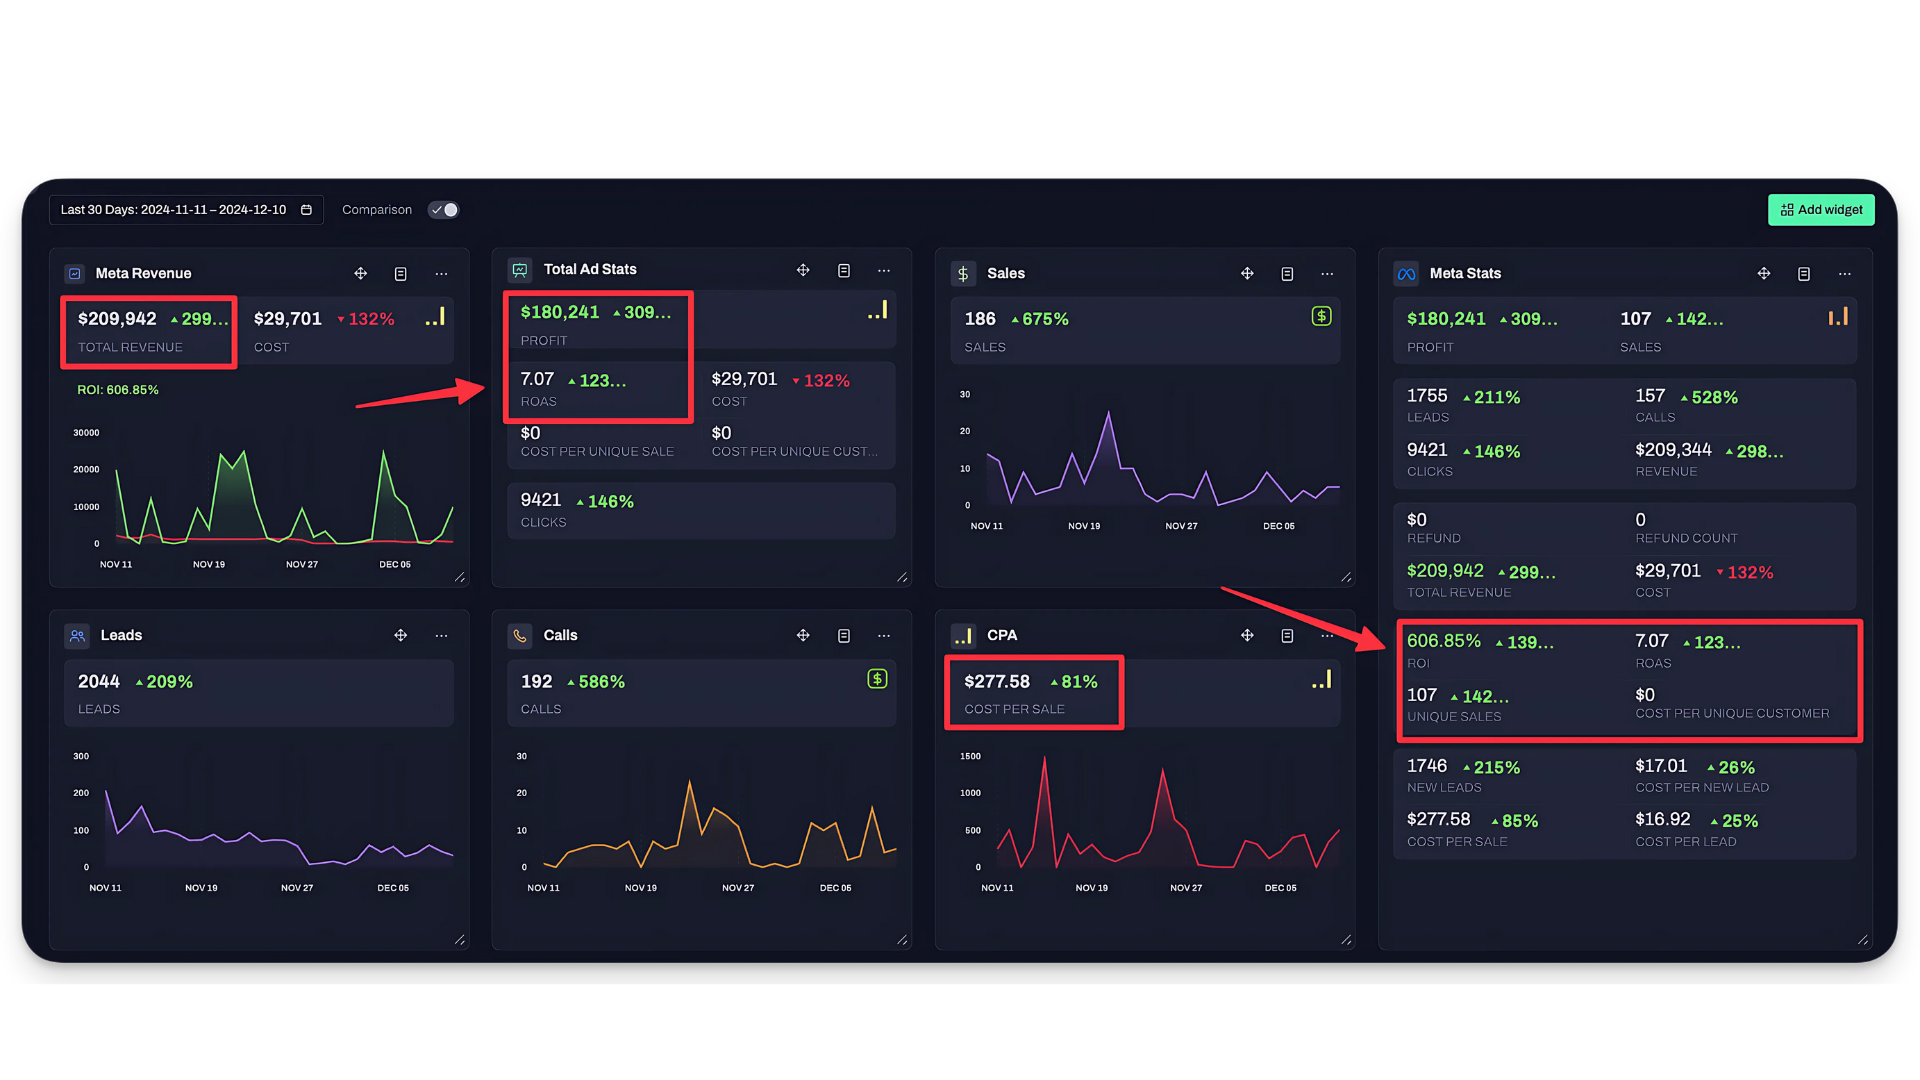Toggle the Comparison switch
The width and height of the screenshot is (1920, 1080).
point(443,210)
